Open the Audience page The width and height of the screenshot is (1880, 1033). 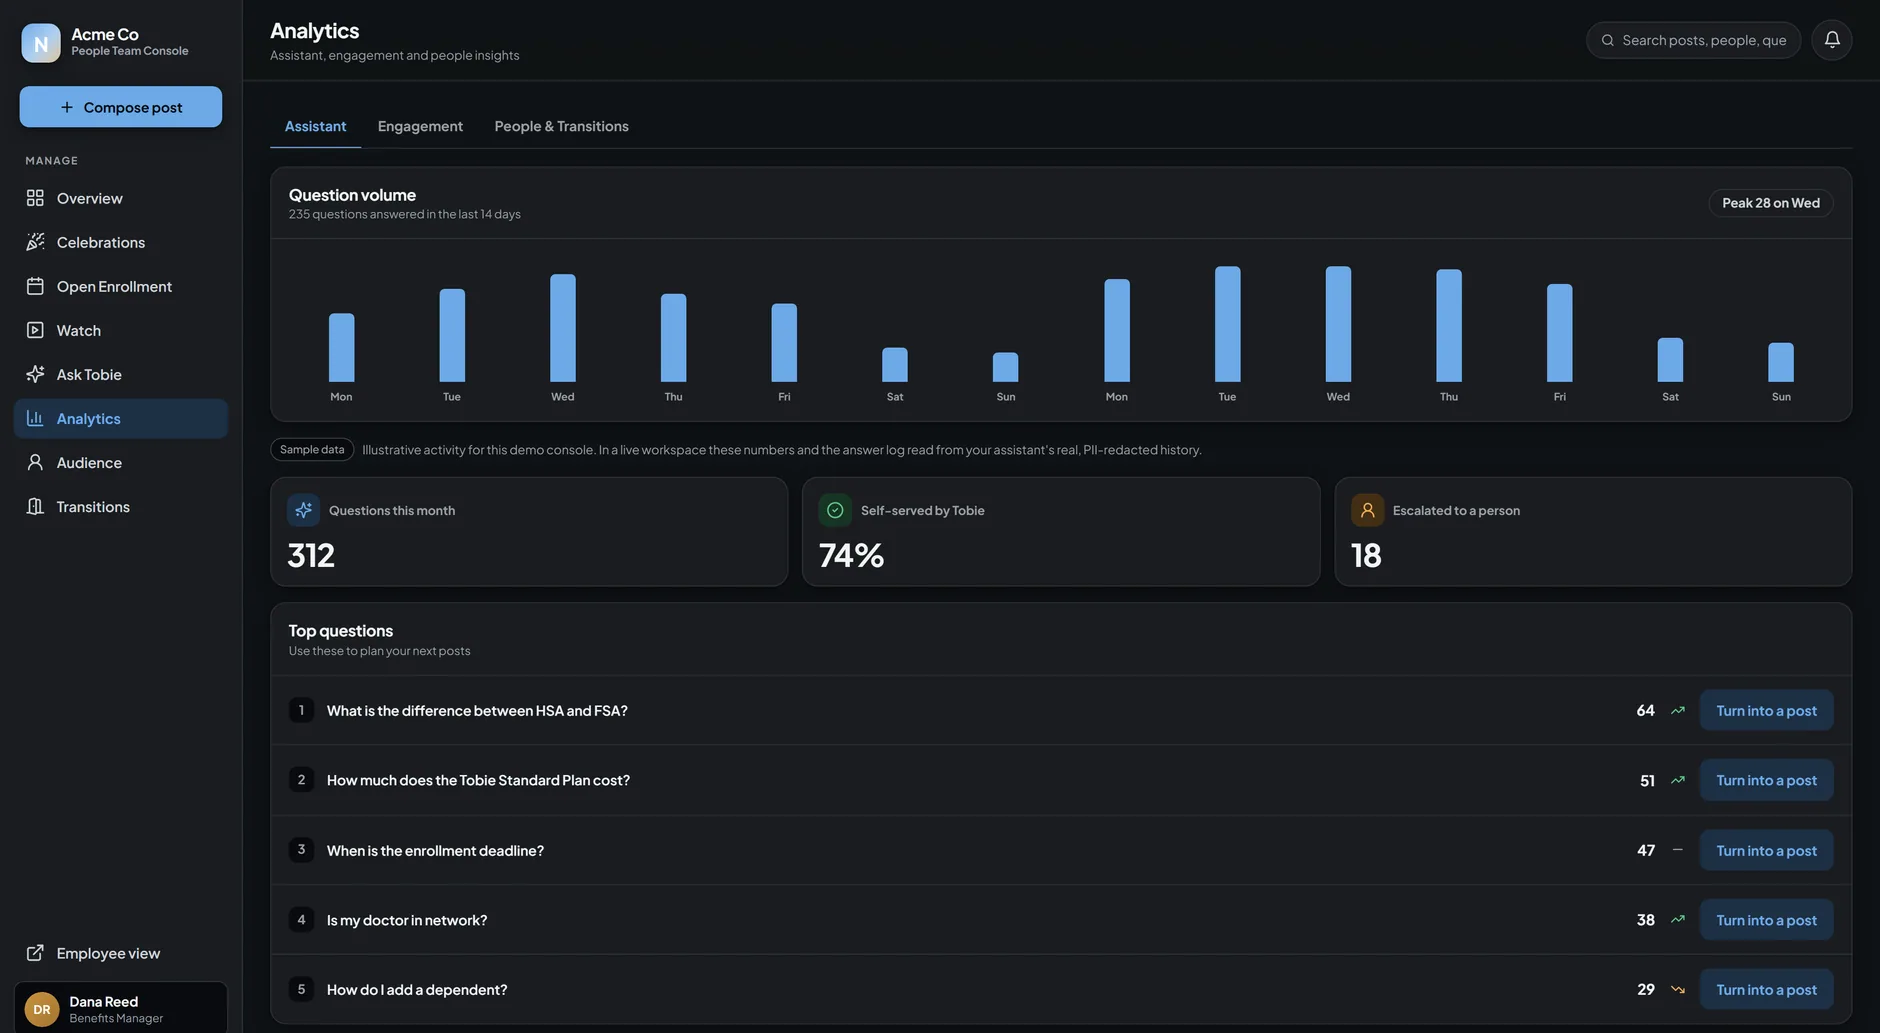pyautogui.click(x=121, y=462)
